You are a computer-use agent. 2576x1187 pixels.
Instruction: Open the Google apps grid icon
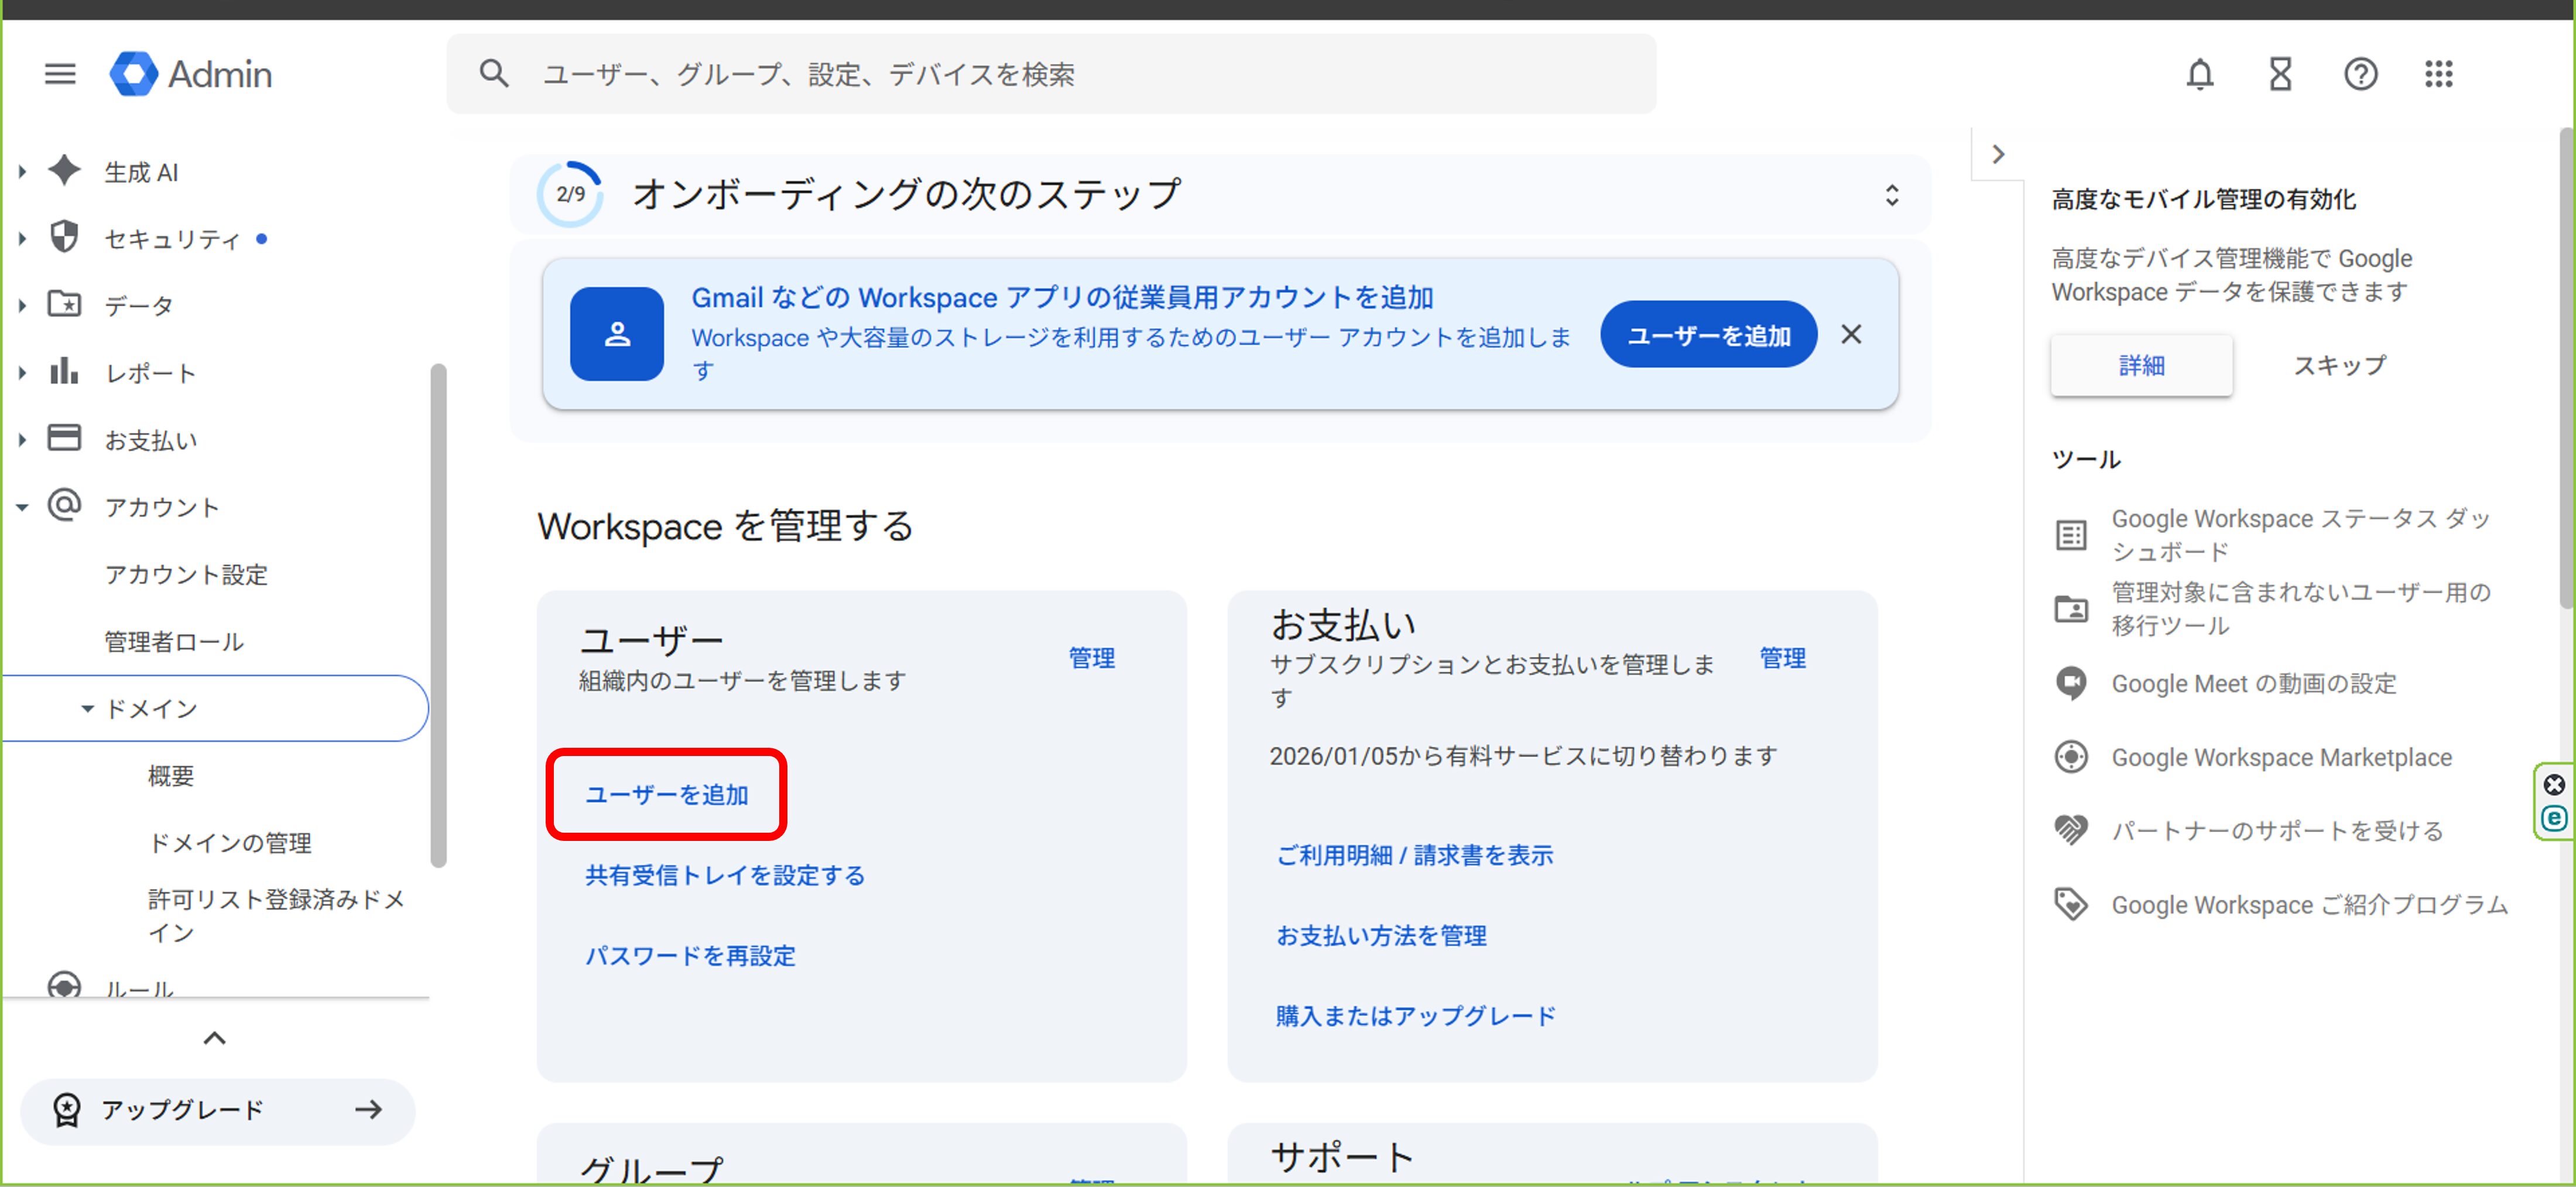point(2438,74)
